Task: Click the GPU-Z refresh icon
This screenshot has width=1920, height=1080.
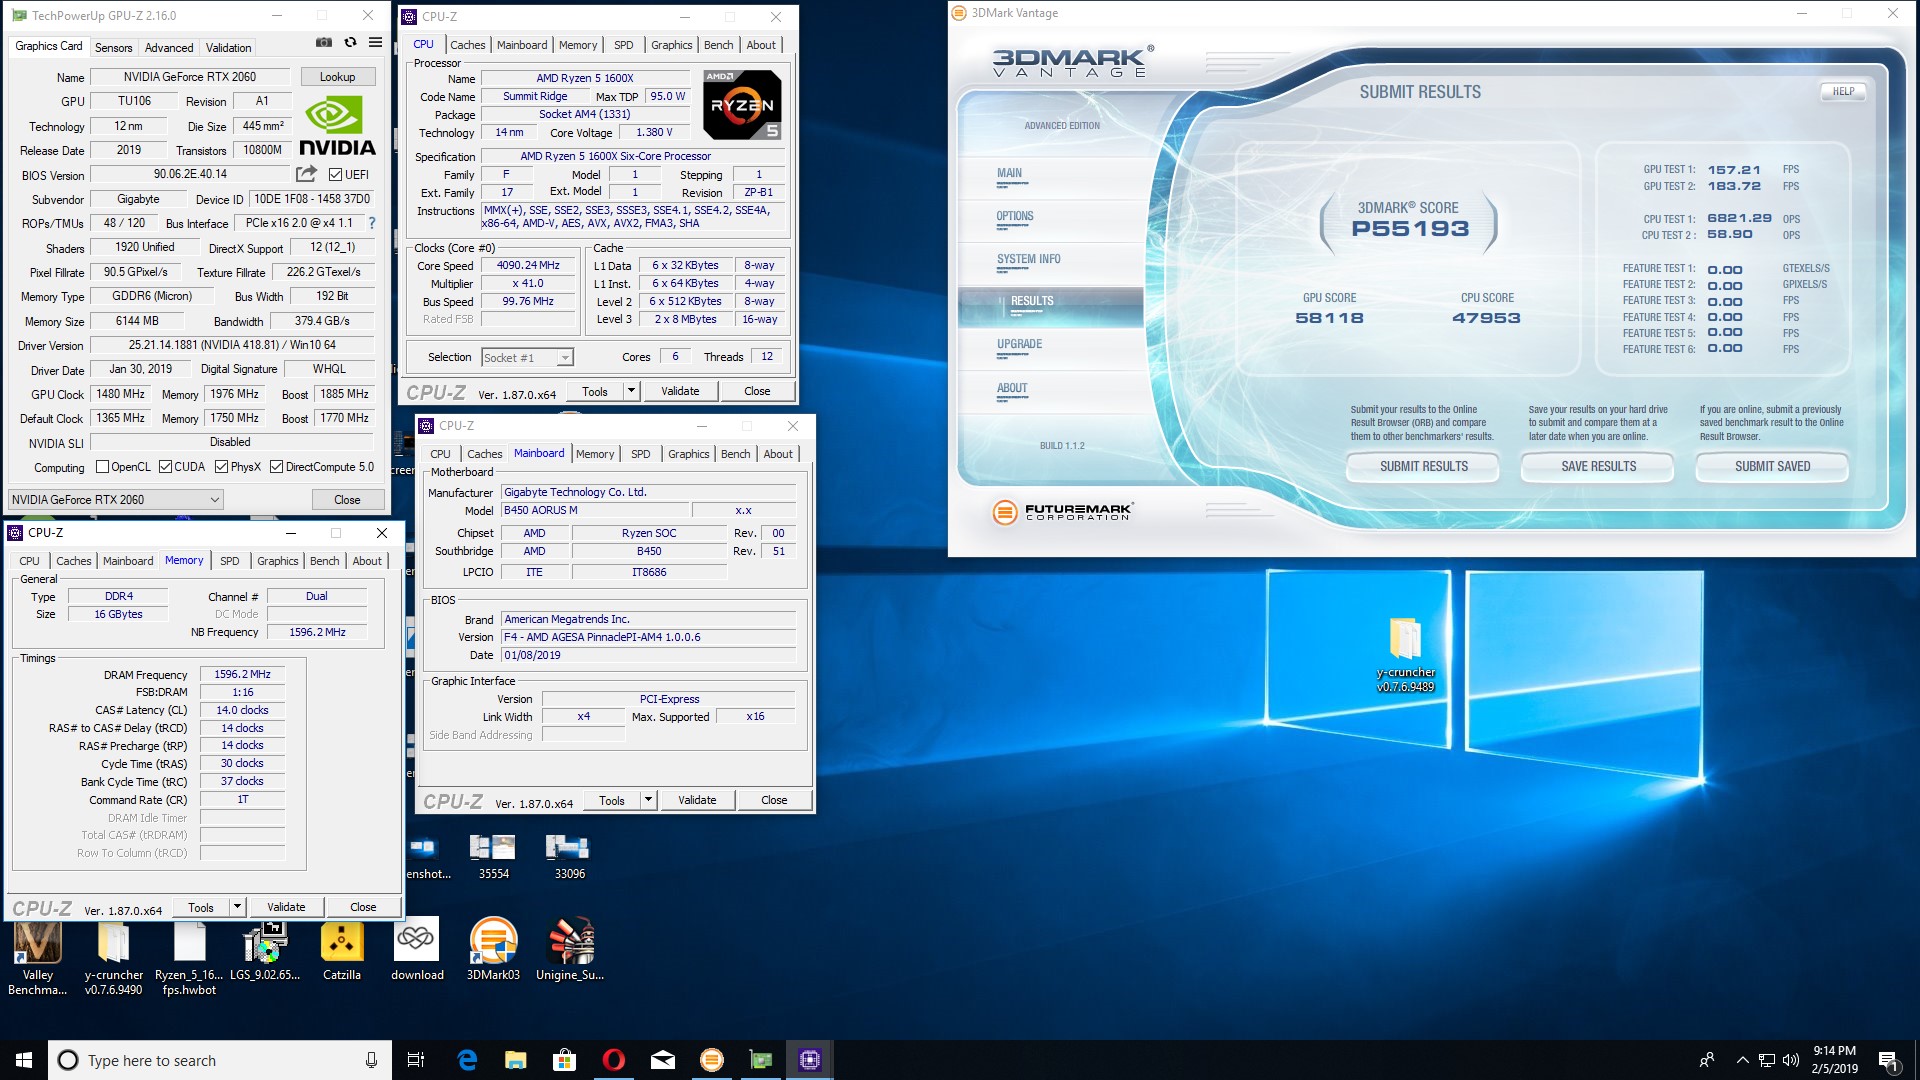Action: [x=350, y=43]
